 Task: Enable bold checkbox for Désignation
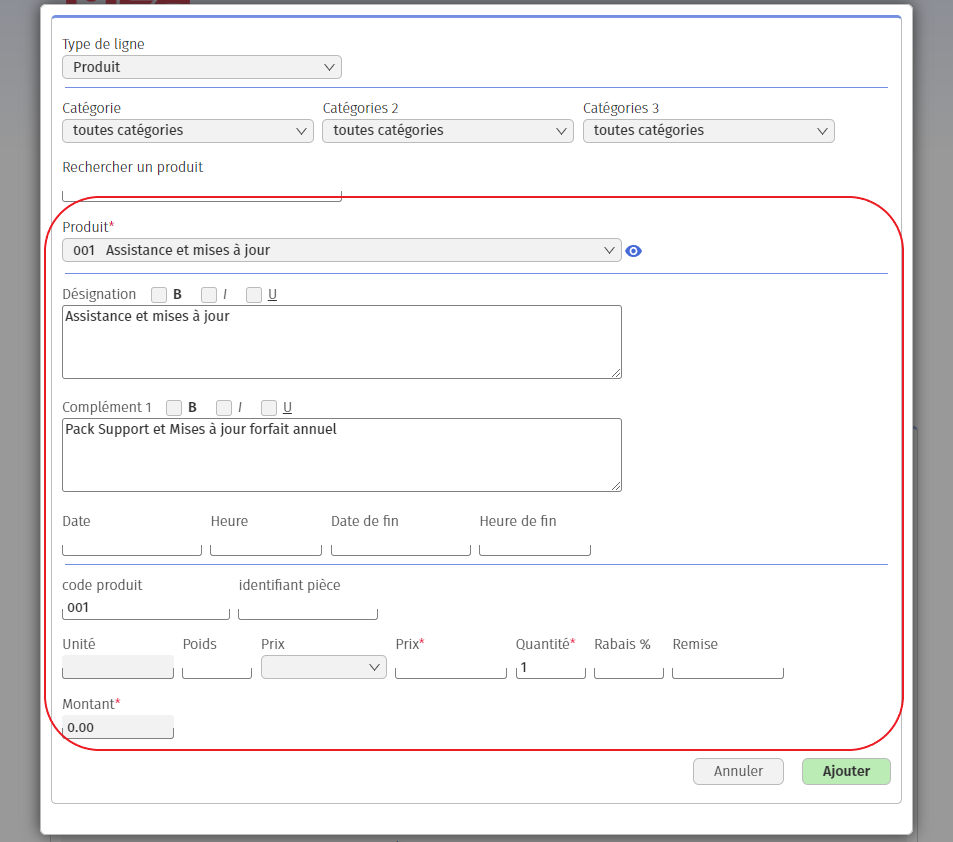coord(159,295)
